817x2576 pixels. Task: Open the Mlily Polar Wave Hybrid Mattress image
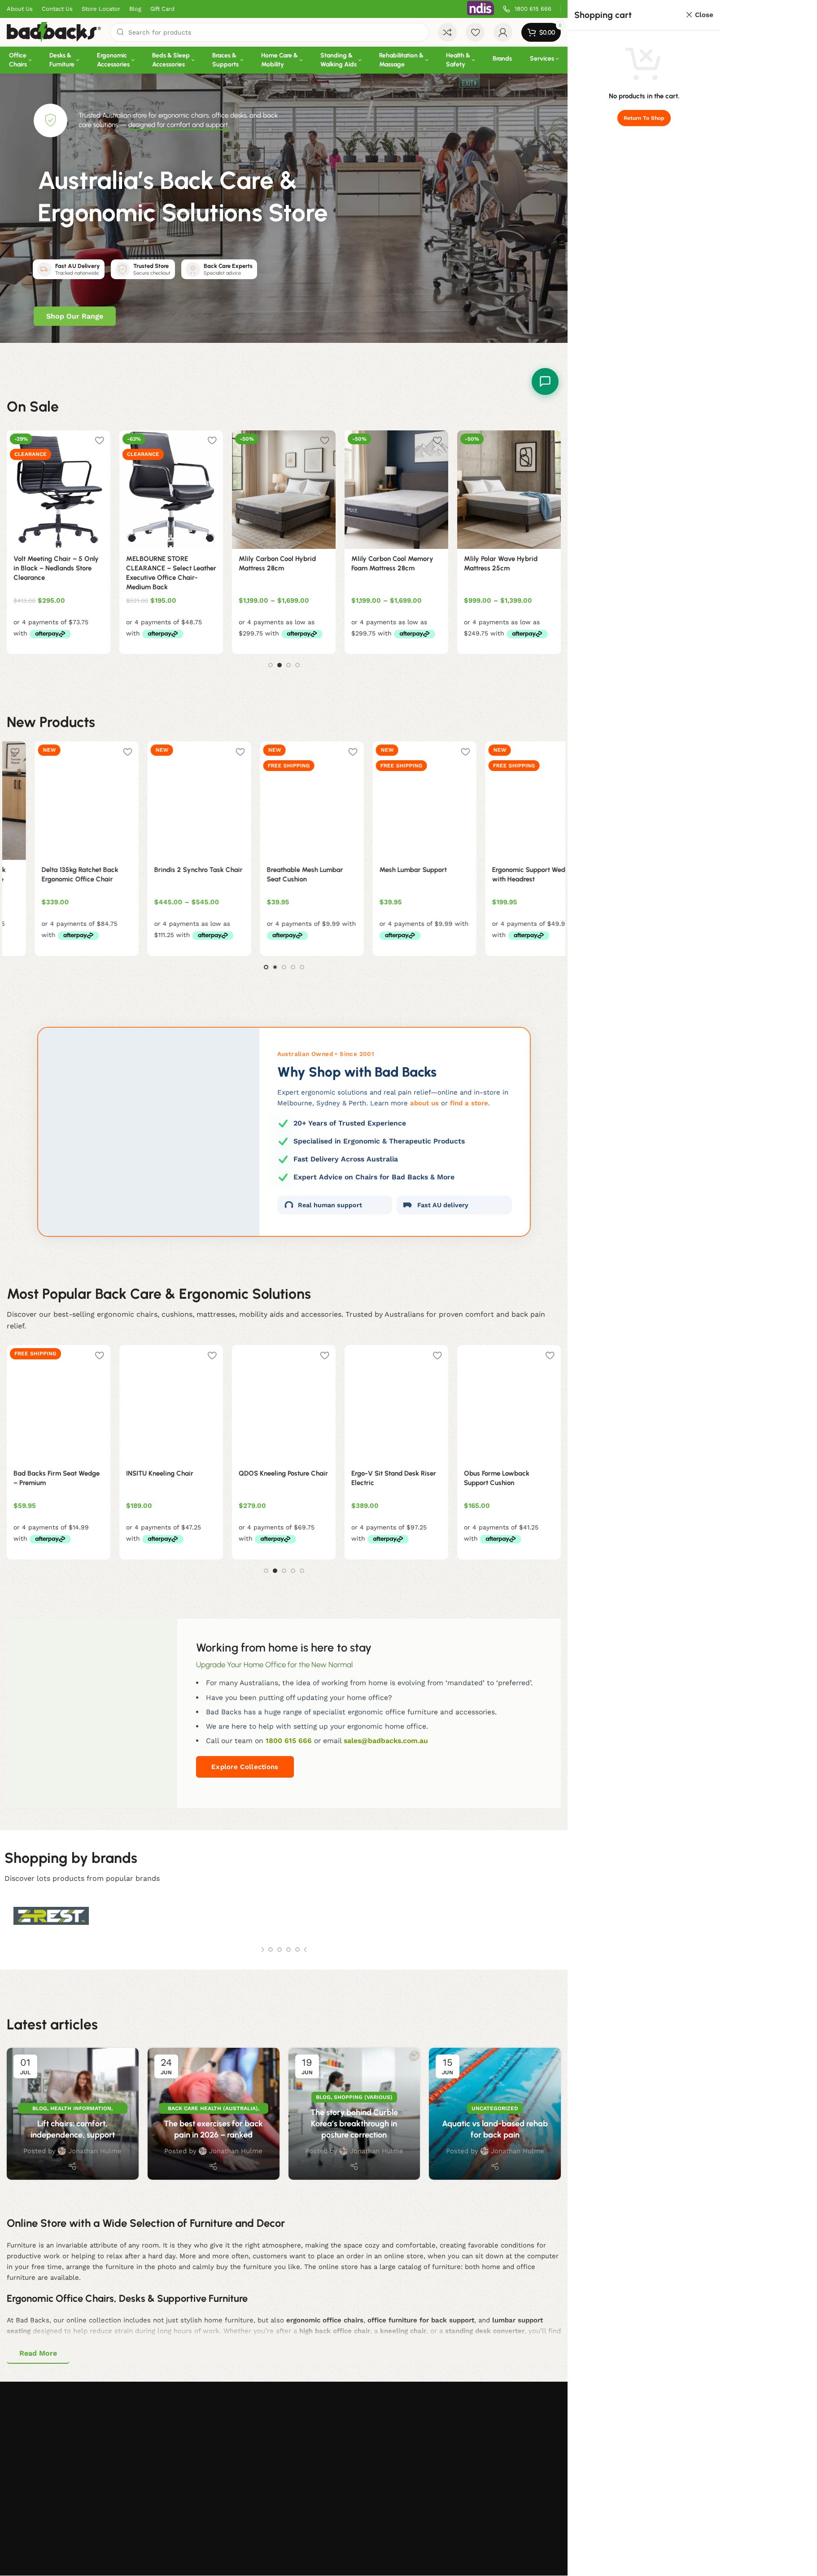tap(509, 490)
